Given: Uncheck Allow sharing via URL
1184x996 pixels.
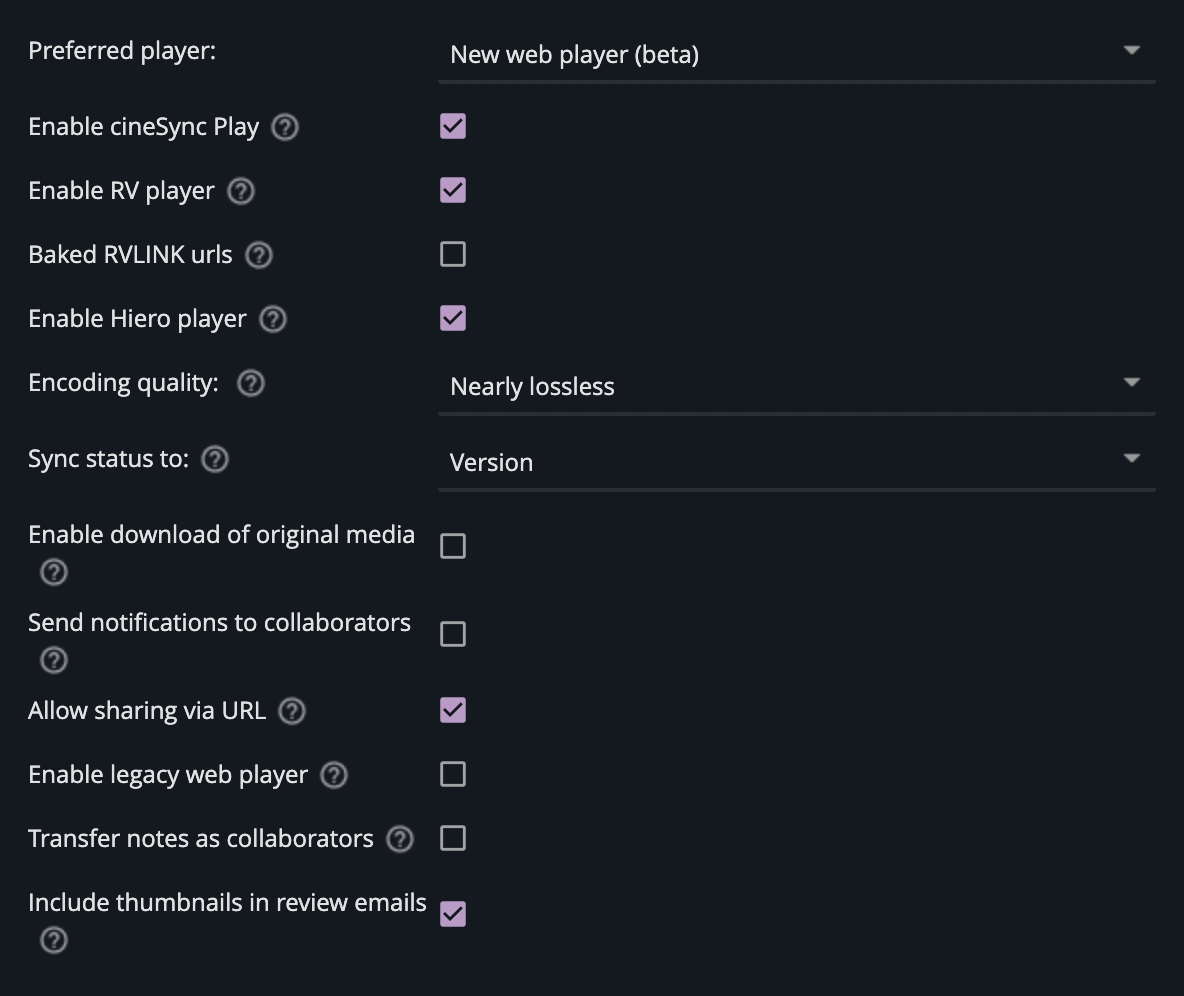Looking at the screenshot, I should [452, 710].
